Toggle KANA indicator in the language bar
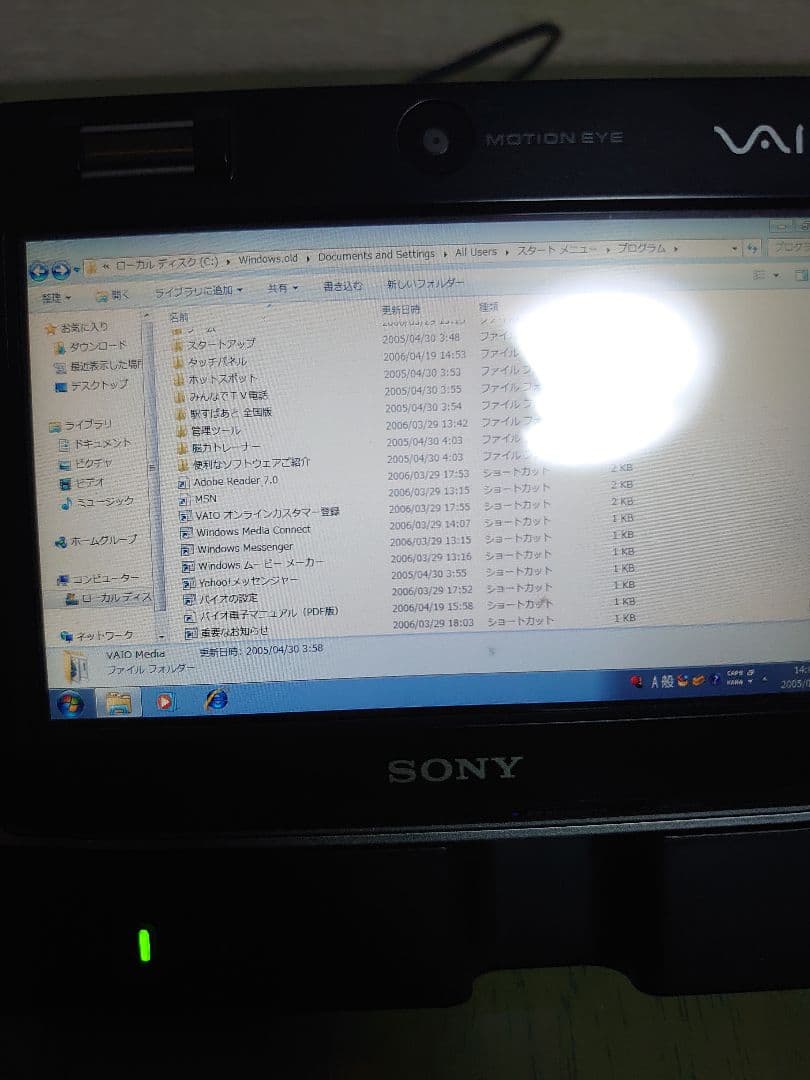Image resolution: width=810 pixels, height=1080 pixels. pyautogui.click(x=734, y=681)
